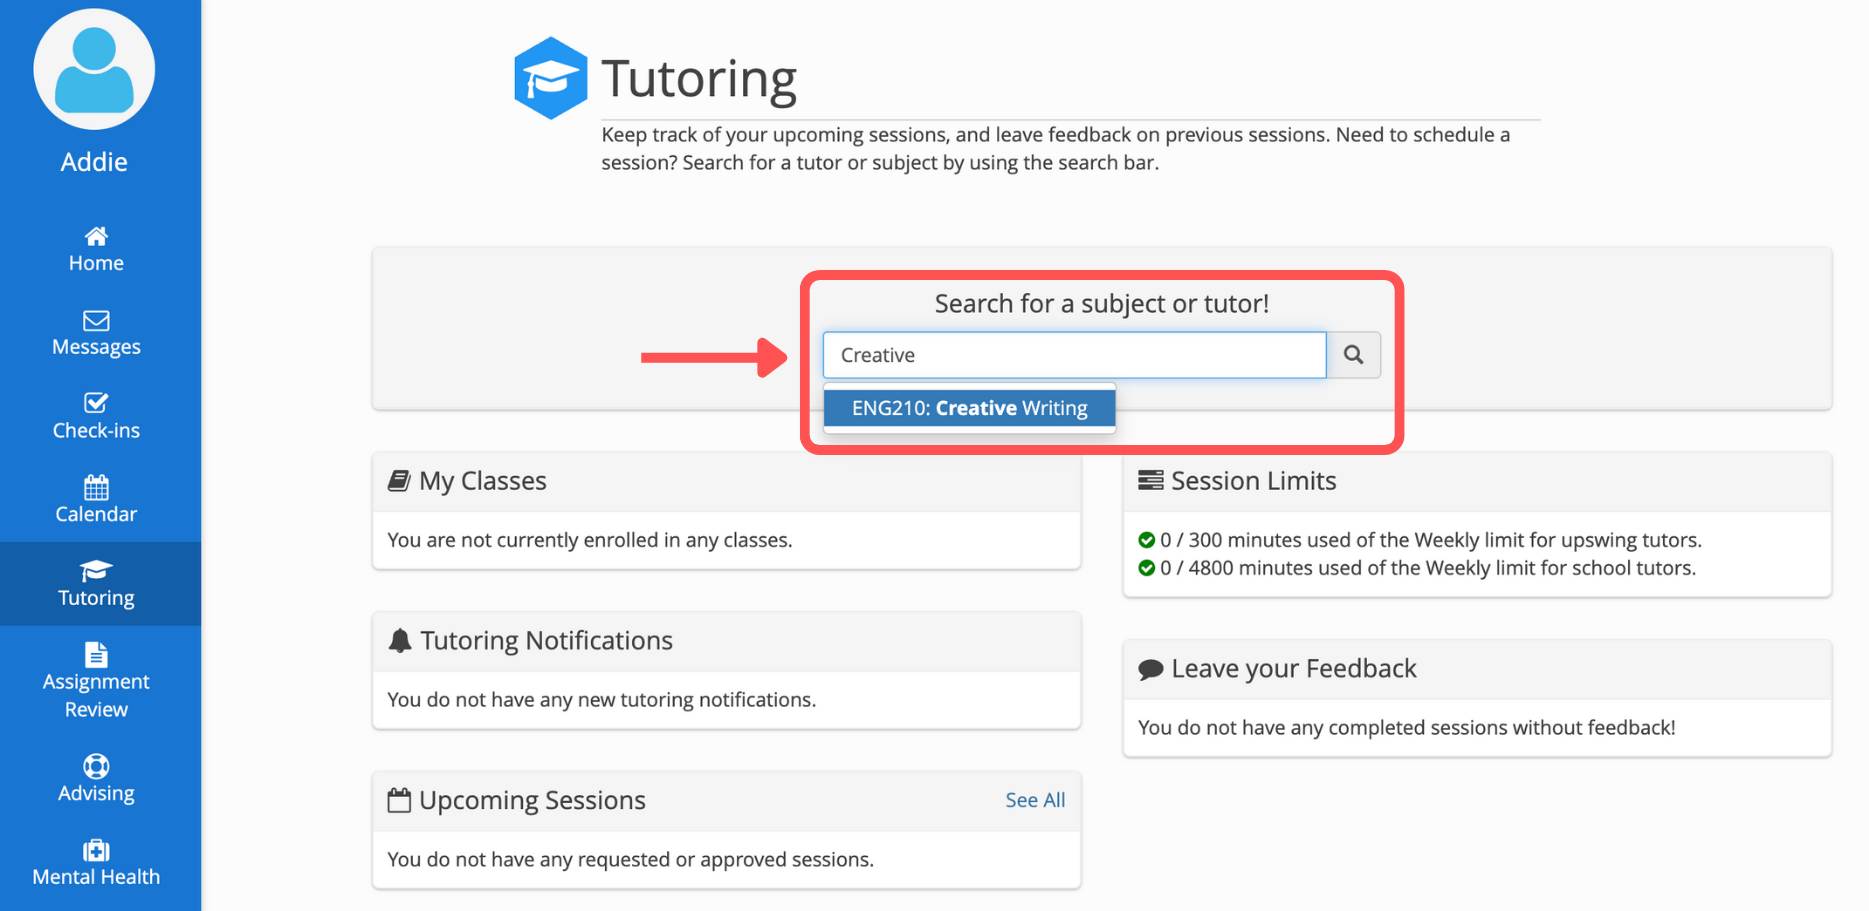Select the Tutoring graduation cap icon
Viewport: 1869px width, 911px height.
click(95, 570)
